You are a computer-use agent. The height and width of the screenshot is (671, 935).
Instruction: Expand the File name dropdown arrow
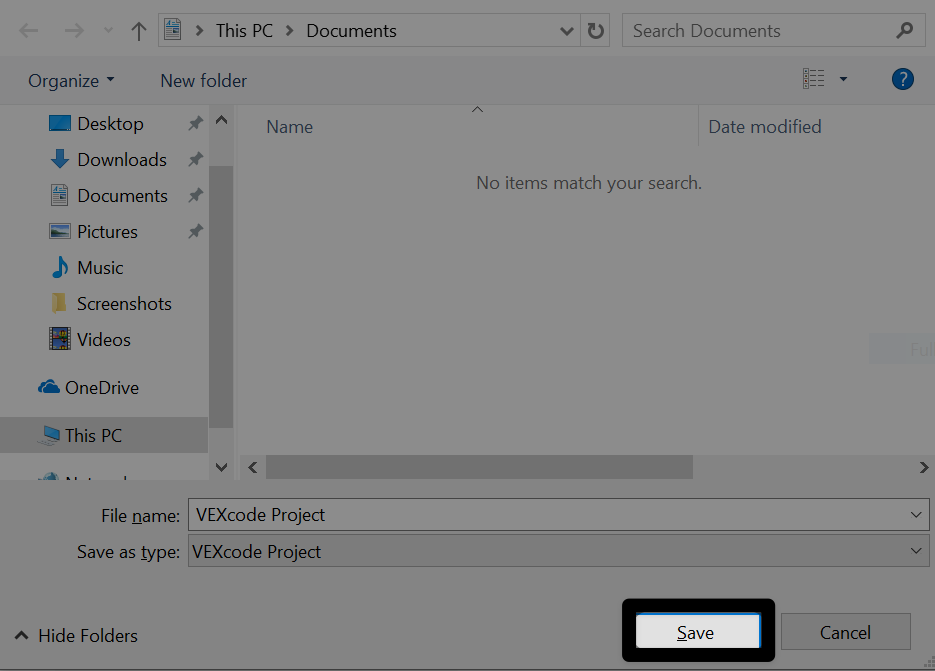click(917, 515)
